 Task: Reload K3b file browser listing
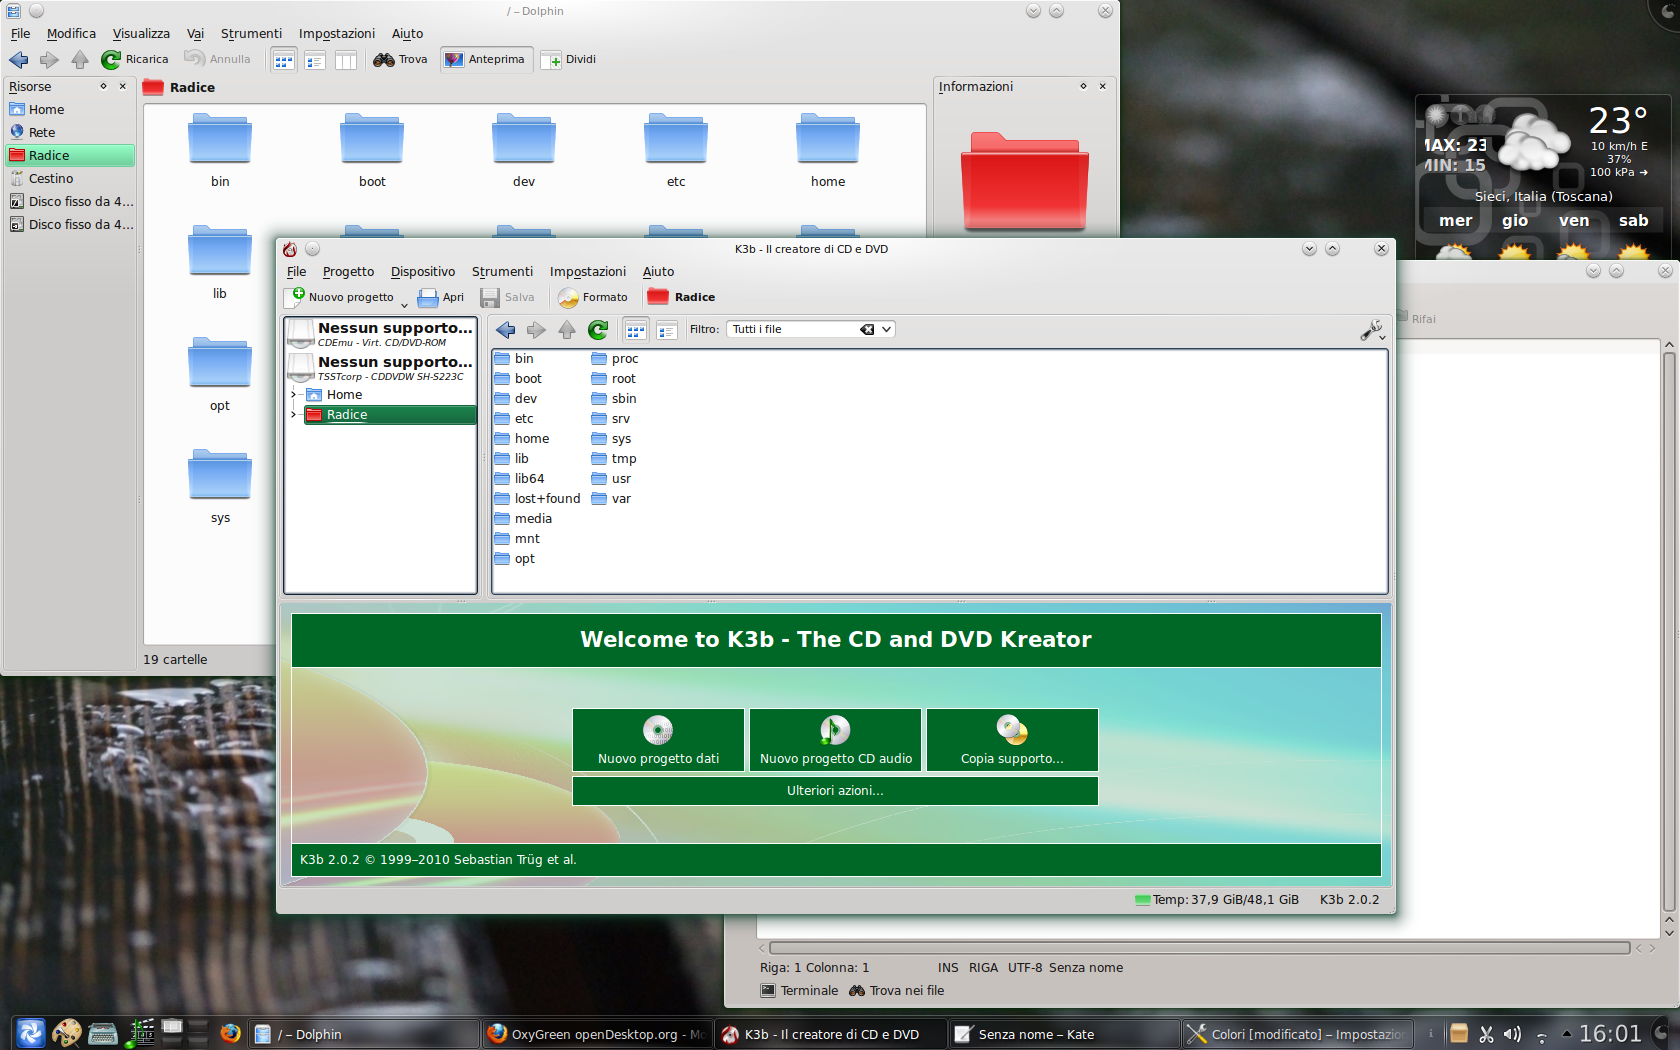[598, 330]
